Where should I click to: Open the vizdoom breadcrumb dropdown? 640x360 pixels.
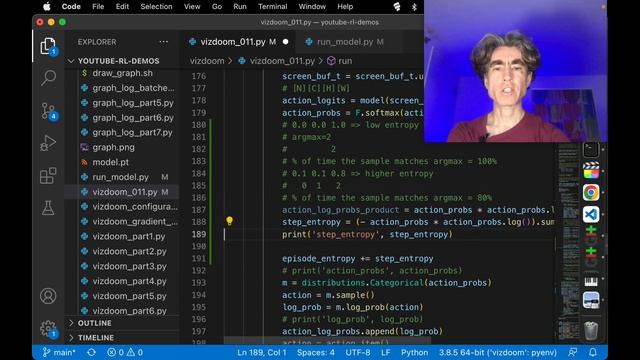coord(207,61)
